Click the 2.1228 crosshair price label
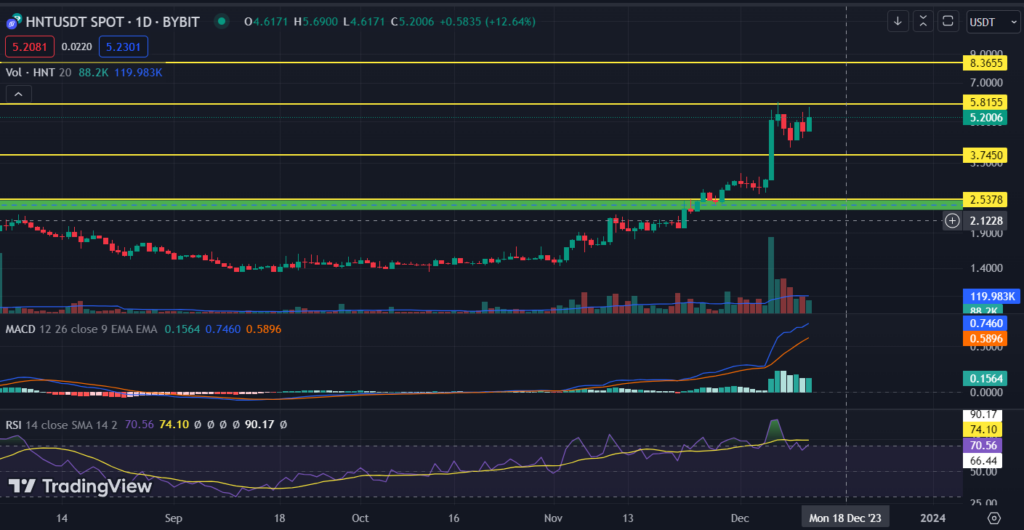Viewport: 1024px width, 530px height. [x=986, y=221]
